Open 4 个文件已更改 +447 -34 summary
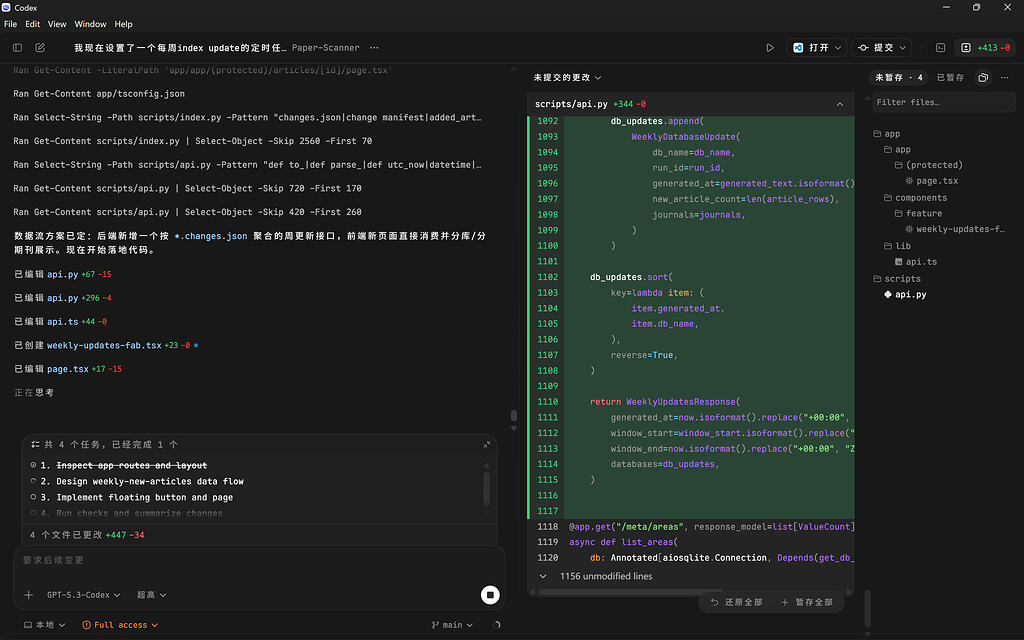 pyautogui.click(x=87, y=535)
